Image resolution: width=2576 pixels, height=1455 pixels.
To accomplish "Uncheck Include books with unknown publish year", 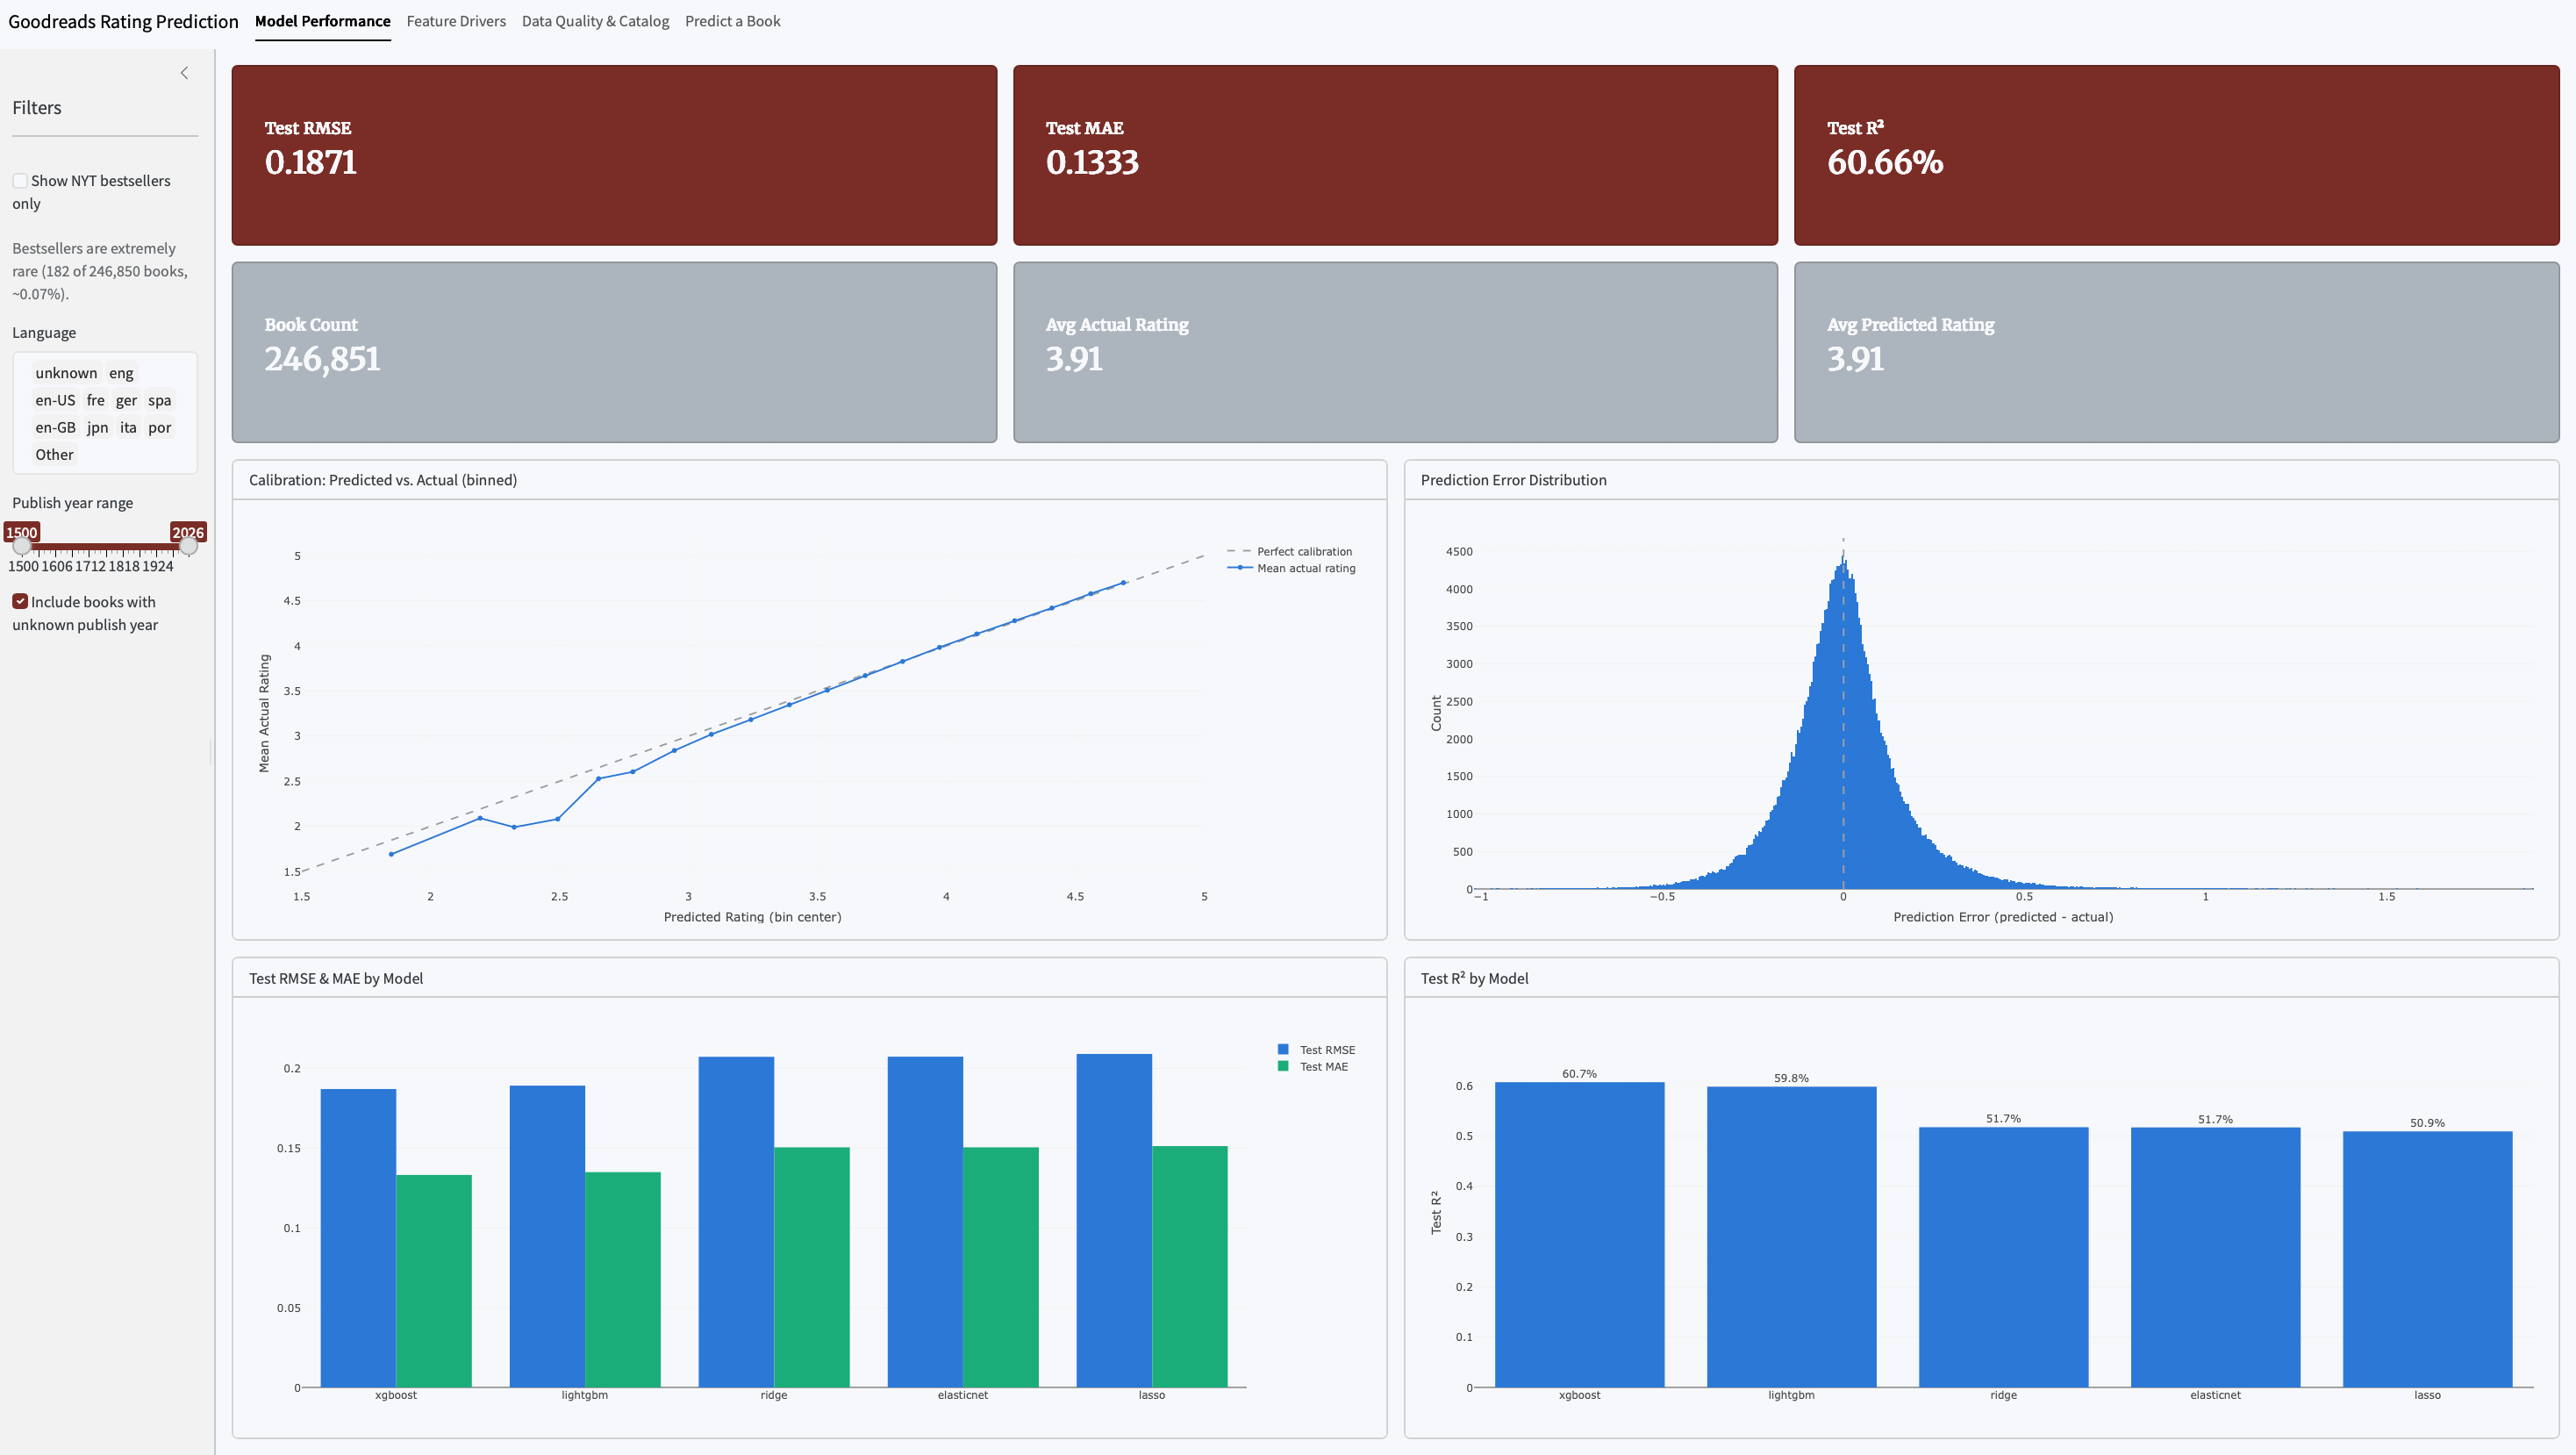I will click(20, 601).
